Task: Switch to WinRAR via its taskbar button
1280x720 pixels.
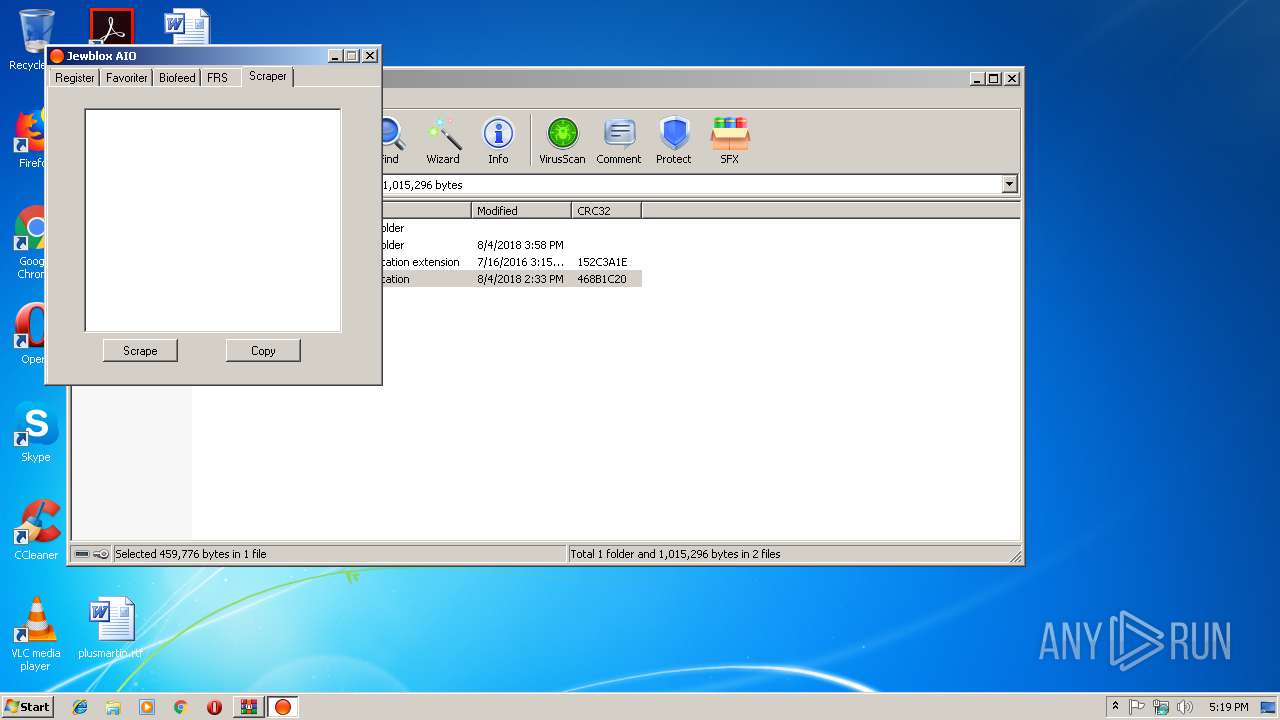Action: coord(248,707)
